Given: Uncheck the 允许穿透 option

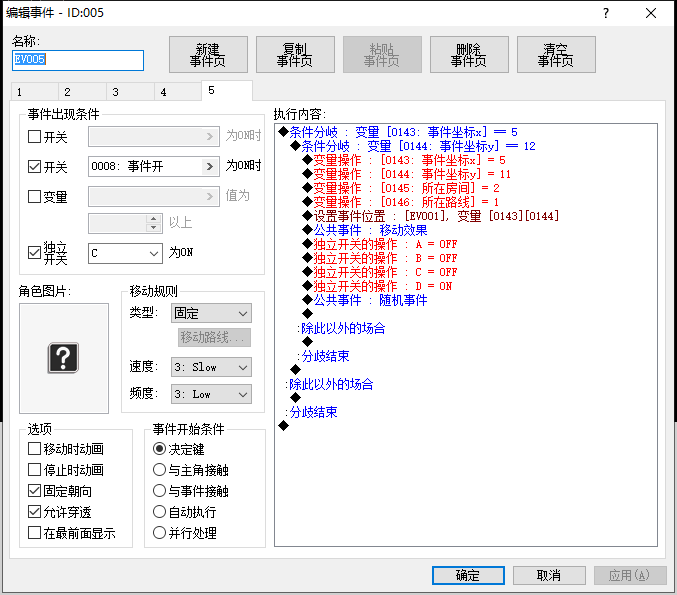Looking at the screenshot, I should 35,512.
